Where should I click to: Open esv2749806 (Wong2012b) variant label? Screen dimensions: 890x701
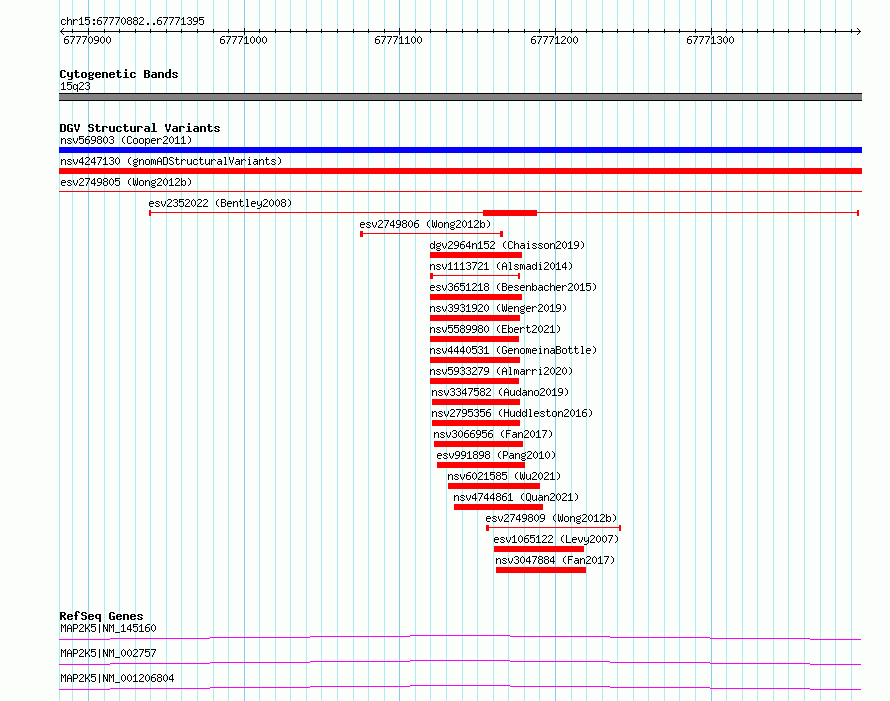[x=425, y=224]
